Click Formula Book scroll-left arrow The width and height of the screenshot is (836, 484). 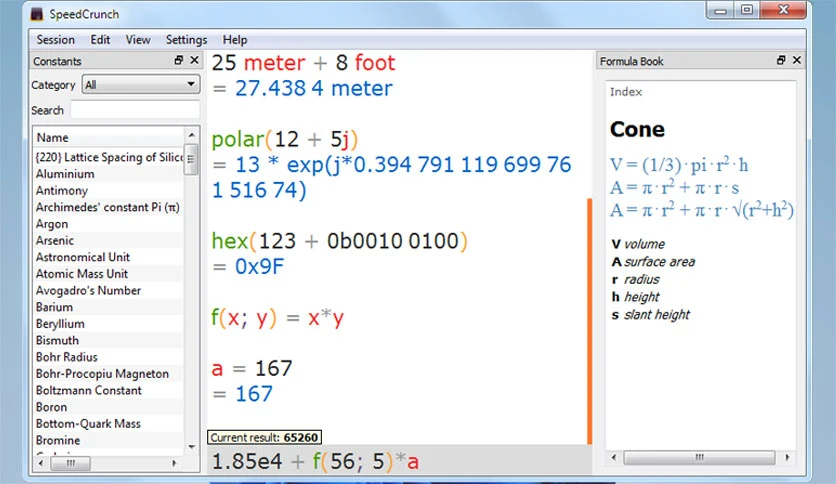click(x=614, y=457)
